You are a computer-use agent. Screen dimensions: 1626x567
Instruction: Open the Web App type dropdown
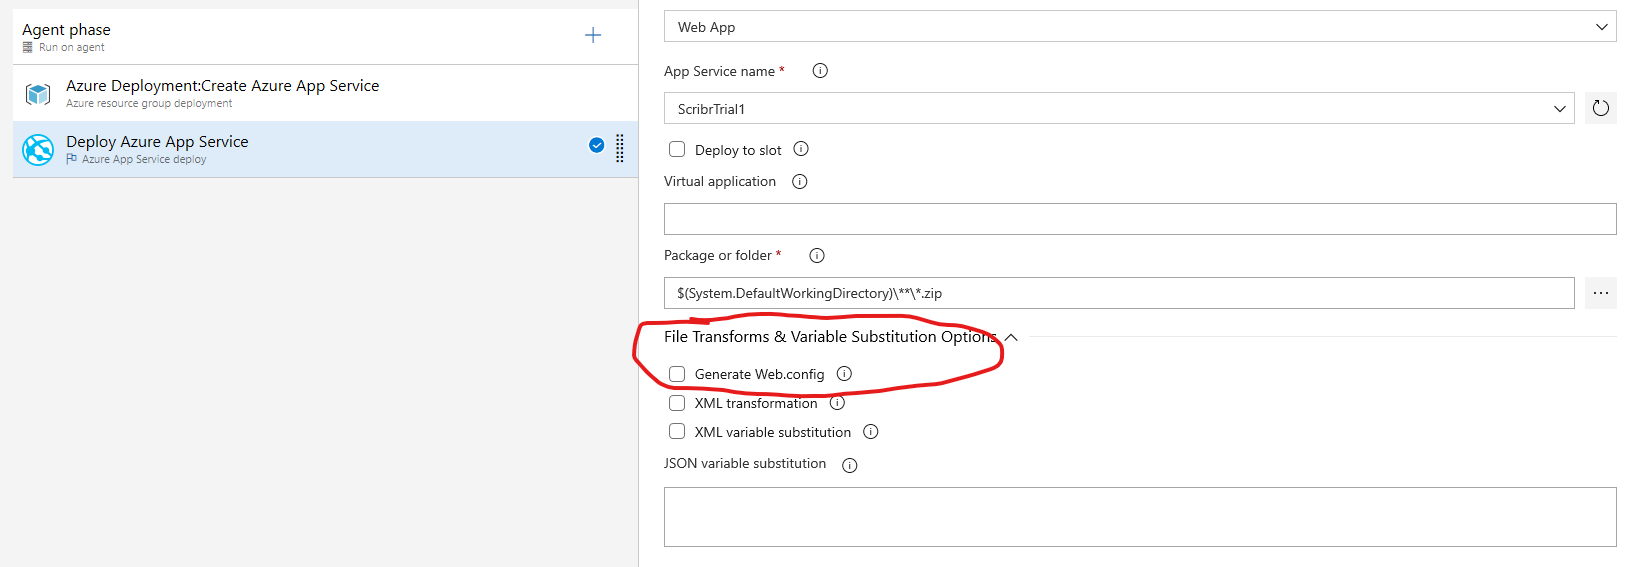pyautogui.click(x=1140, y=27)
